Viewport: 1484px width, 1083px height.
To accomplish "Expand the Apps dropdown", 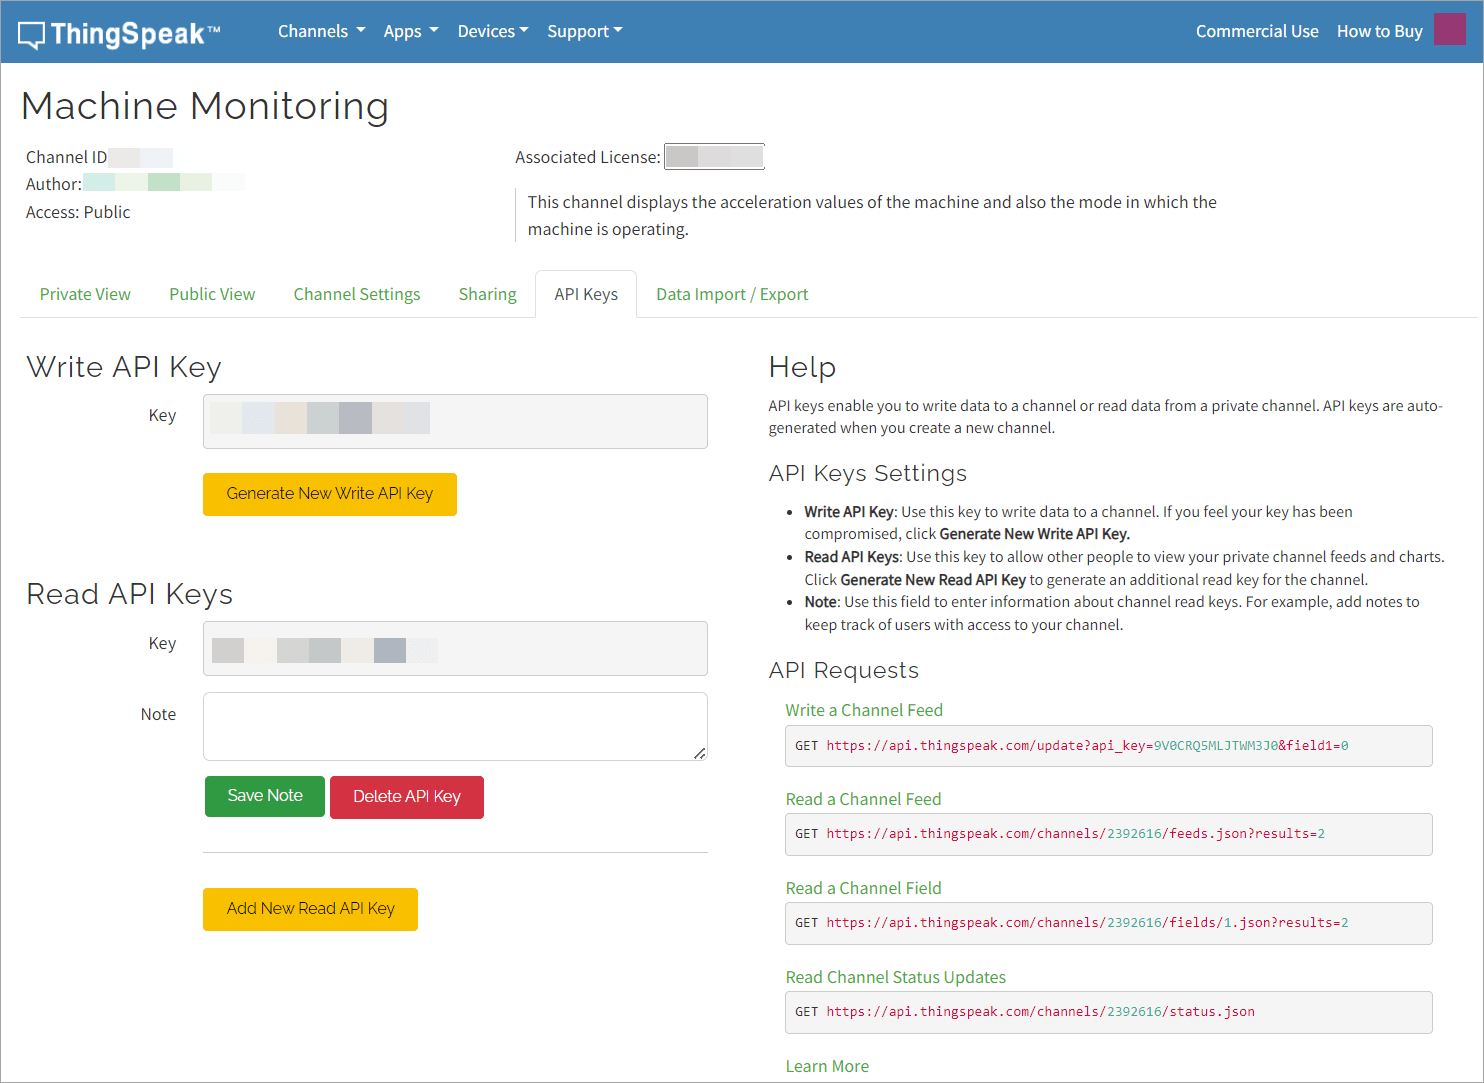I will 410,31.
